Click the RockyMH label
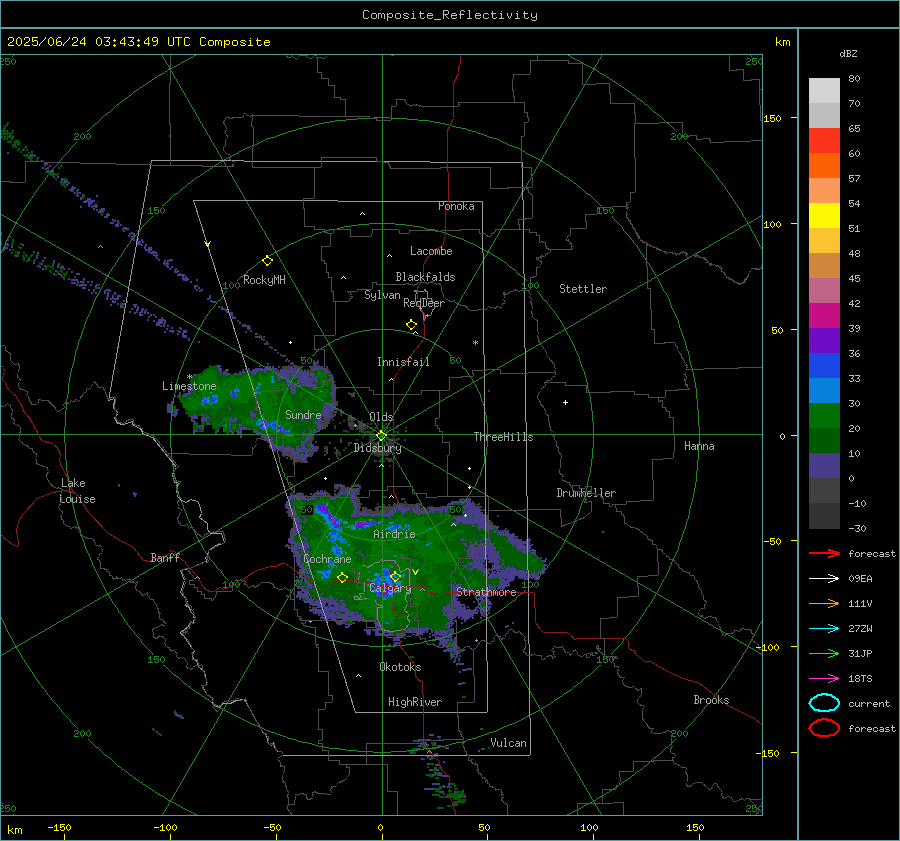Image resolution: width=900 pixels, height=841 pixels. (x=264, y=280)
